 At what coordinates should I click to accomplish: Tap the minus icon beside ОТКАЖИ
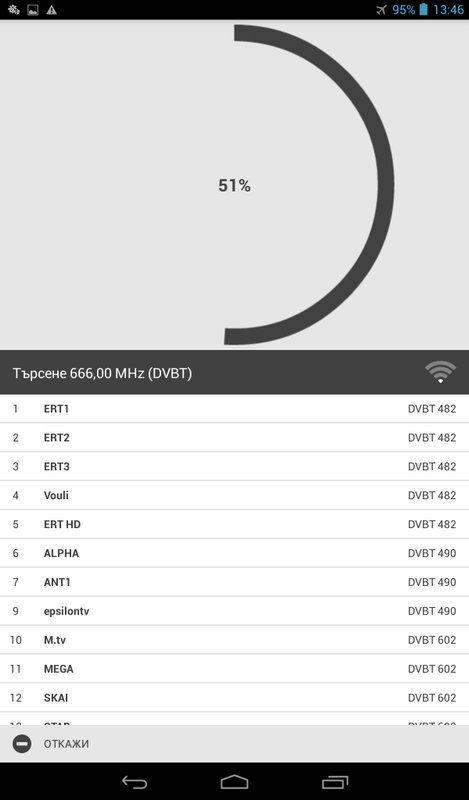pyautogui.click(x=22, y=744)
